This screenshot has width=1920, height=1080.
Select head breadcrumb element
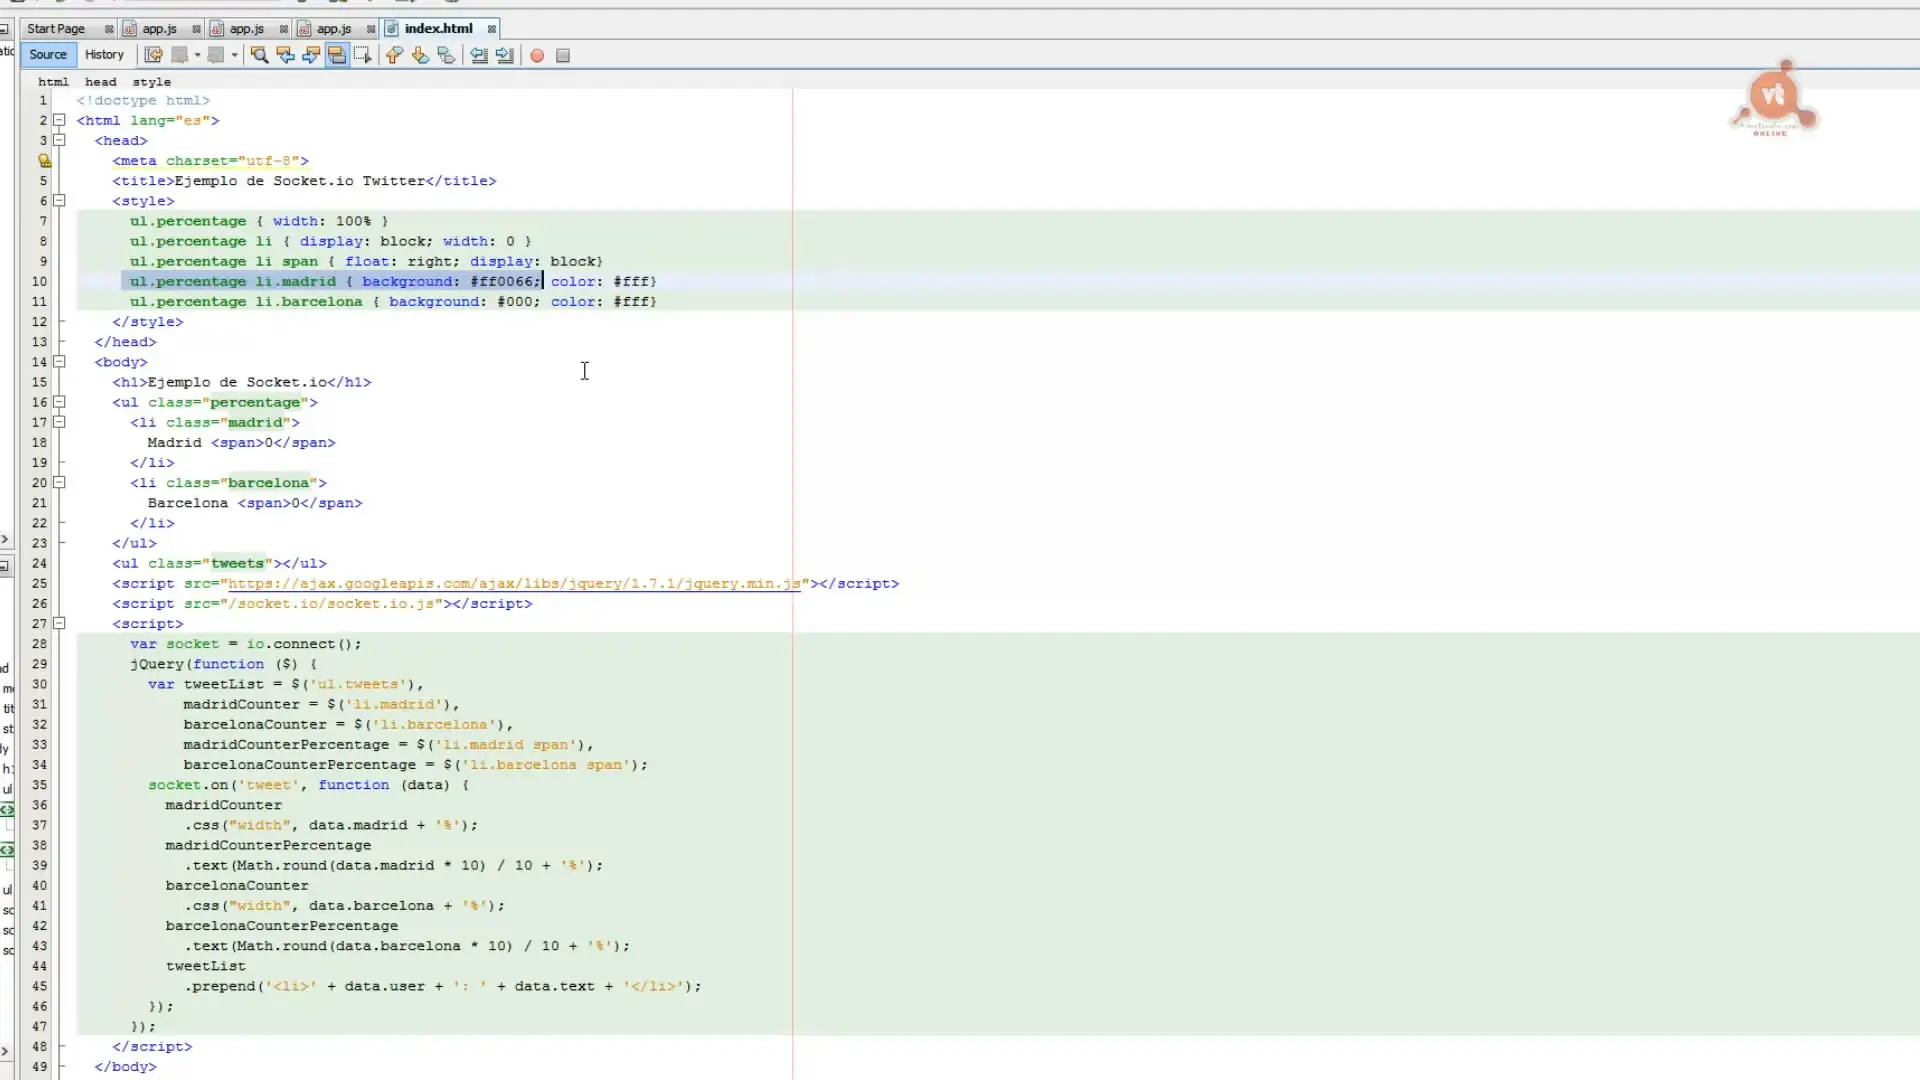click(x=100, y=82)
